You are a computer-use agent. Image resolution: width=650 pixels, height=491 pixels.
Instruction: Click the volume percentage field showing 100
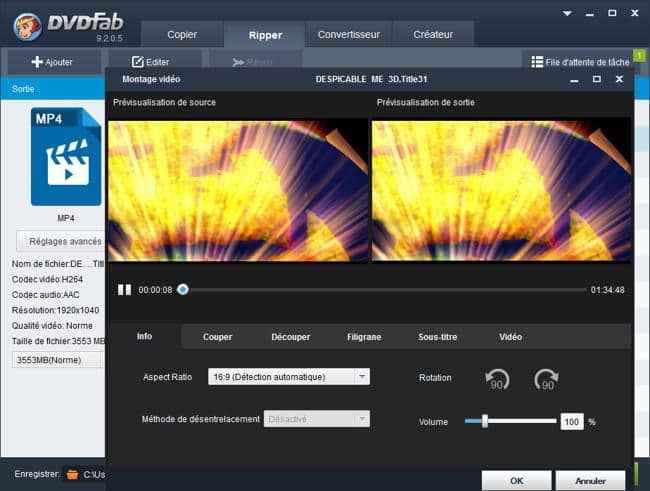(x=572, y=422)
